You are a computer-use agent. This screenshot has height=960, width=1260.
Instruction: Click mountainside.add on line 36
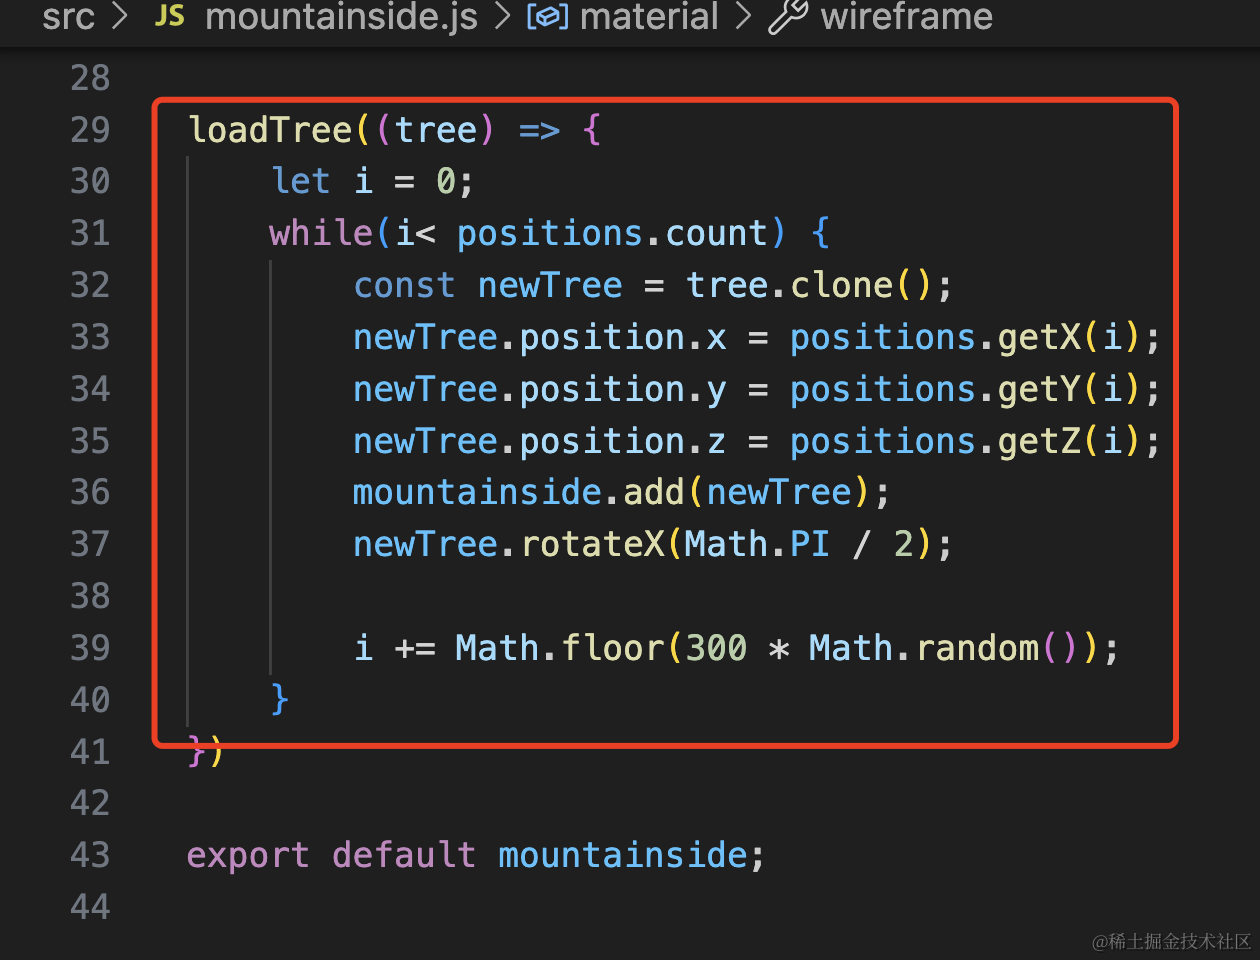(x=518, y=492)
